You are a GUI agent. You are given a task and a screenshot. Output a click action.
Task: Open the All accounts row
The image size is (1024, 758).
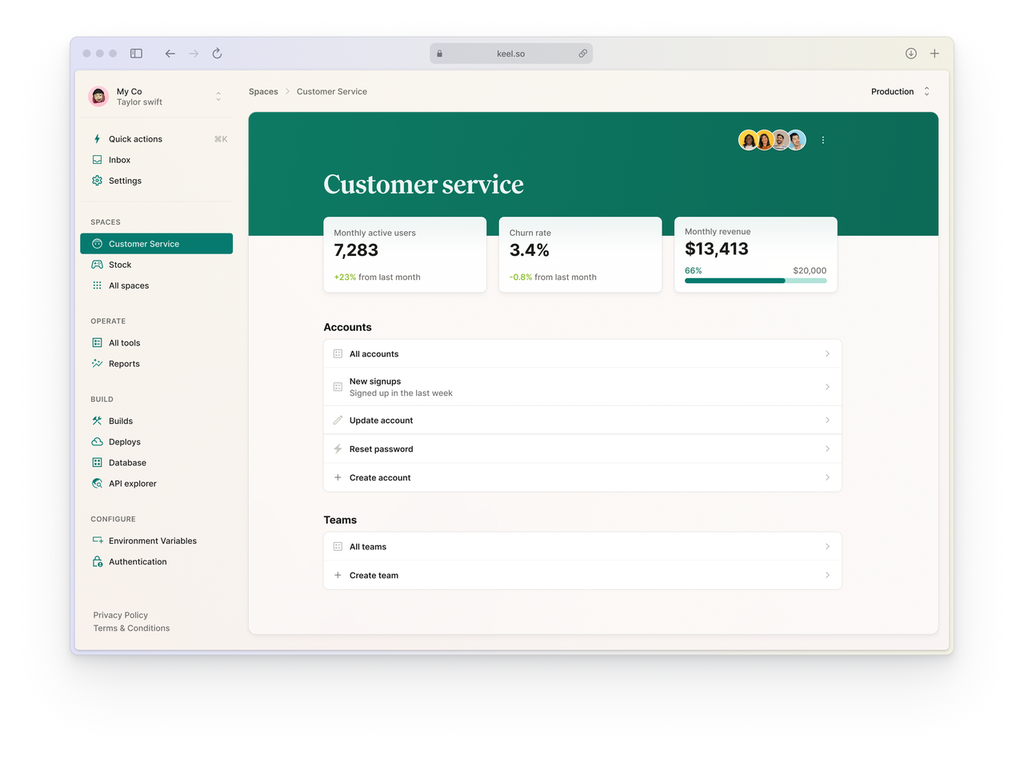[583, 354]
